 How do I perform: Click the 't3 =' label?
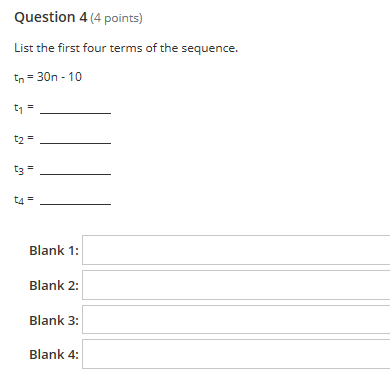point(24,169)
